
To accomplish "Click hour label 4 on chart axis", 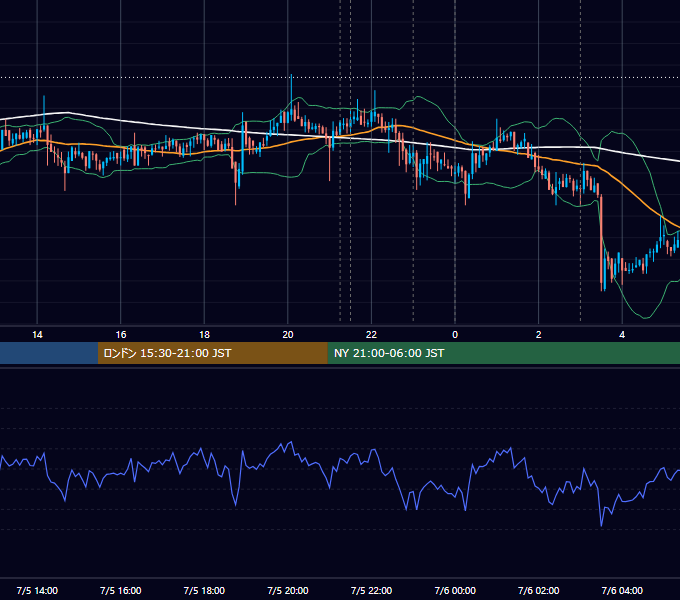I will 622,335.
